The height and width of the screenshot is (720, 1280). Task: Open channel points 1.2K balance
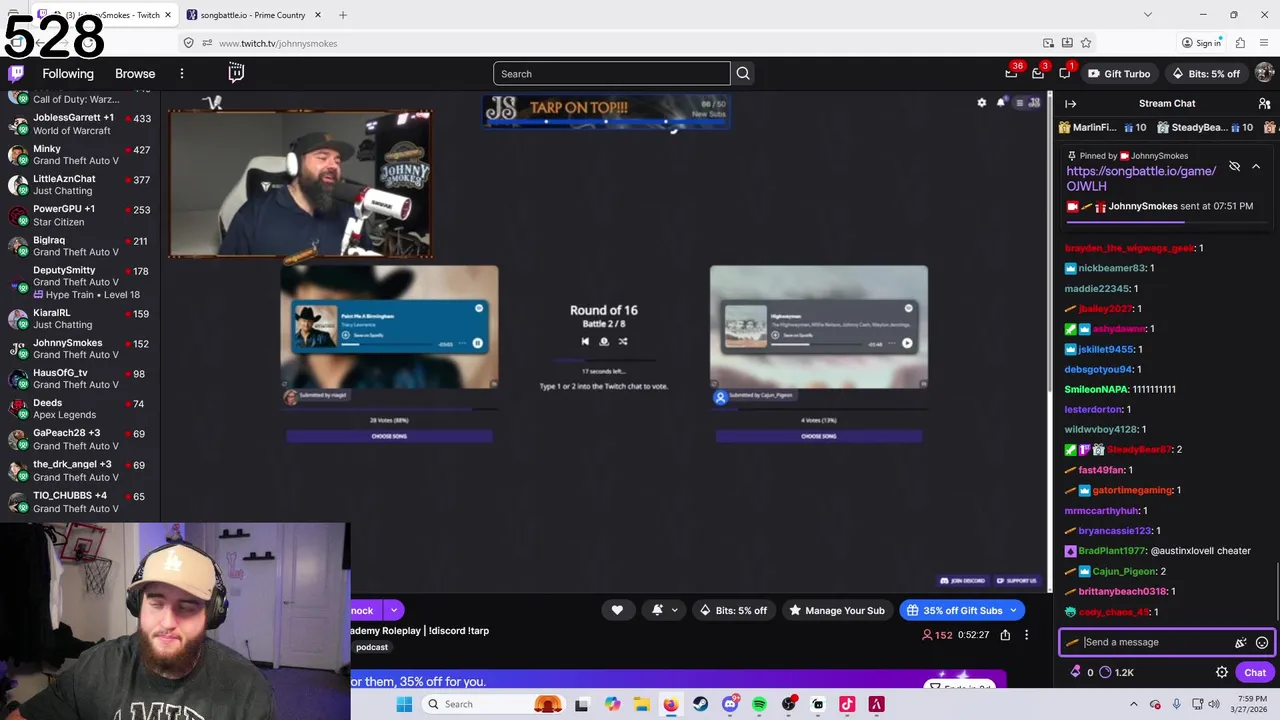1117,673
